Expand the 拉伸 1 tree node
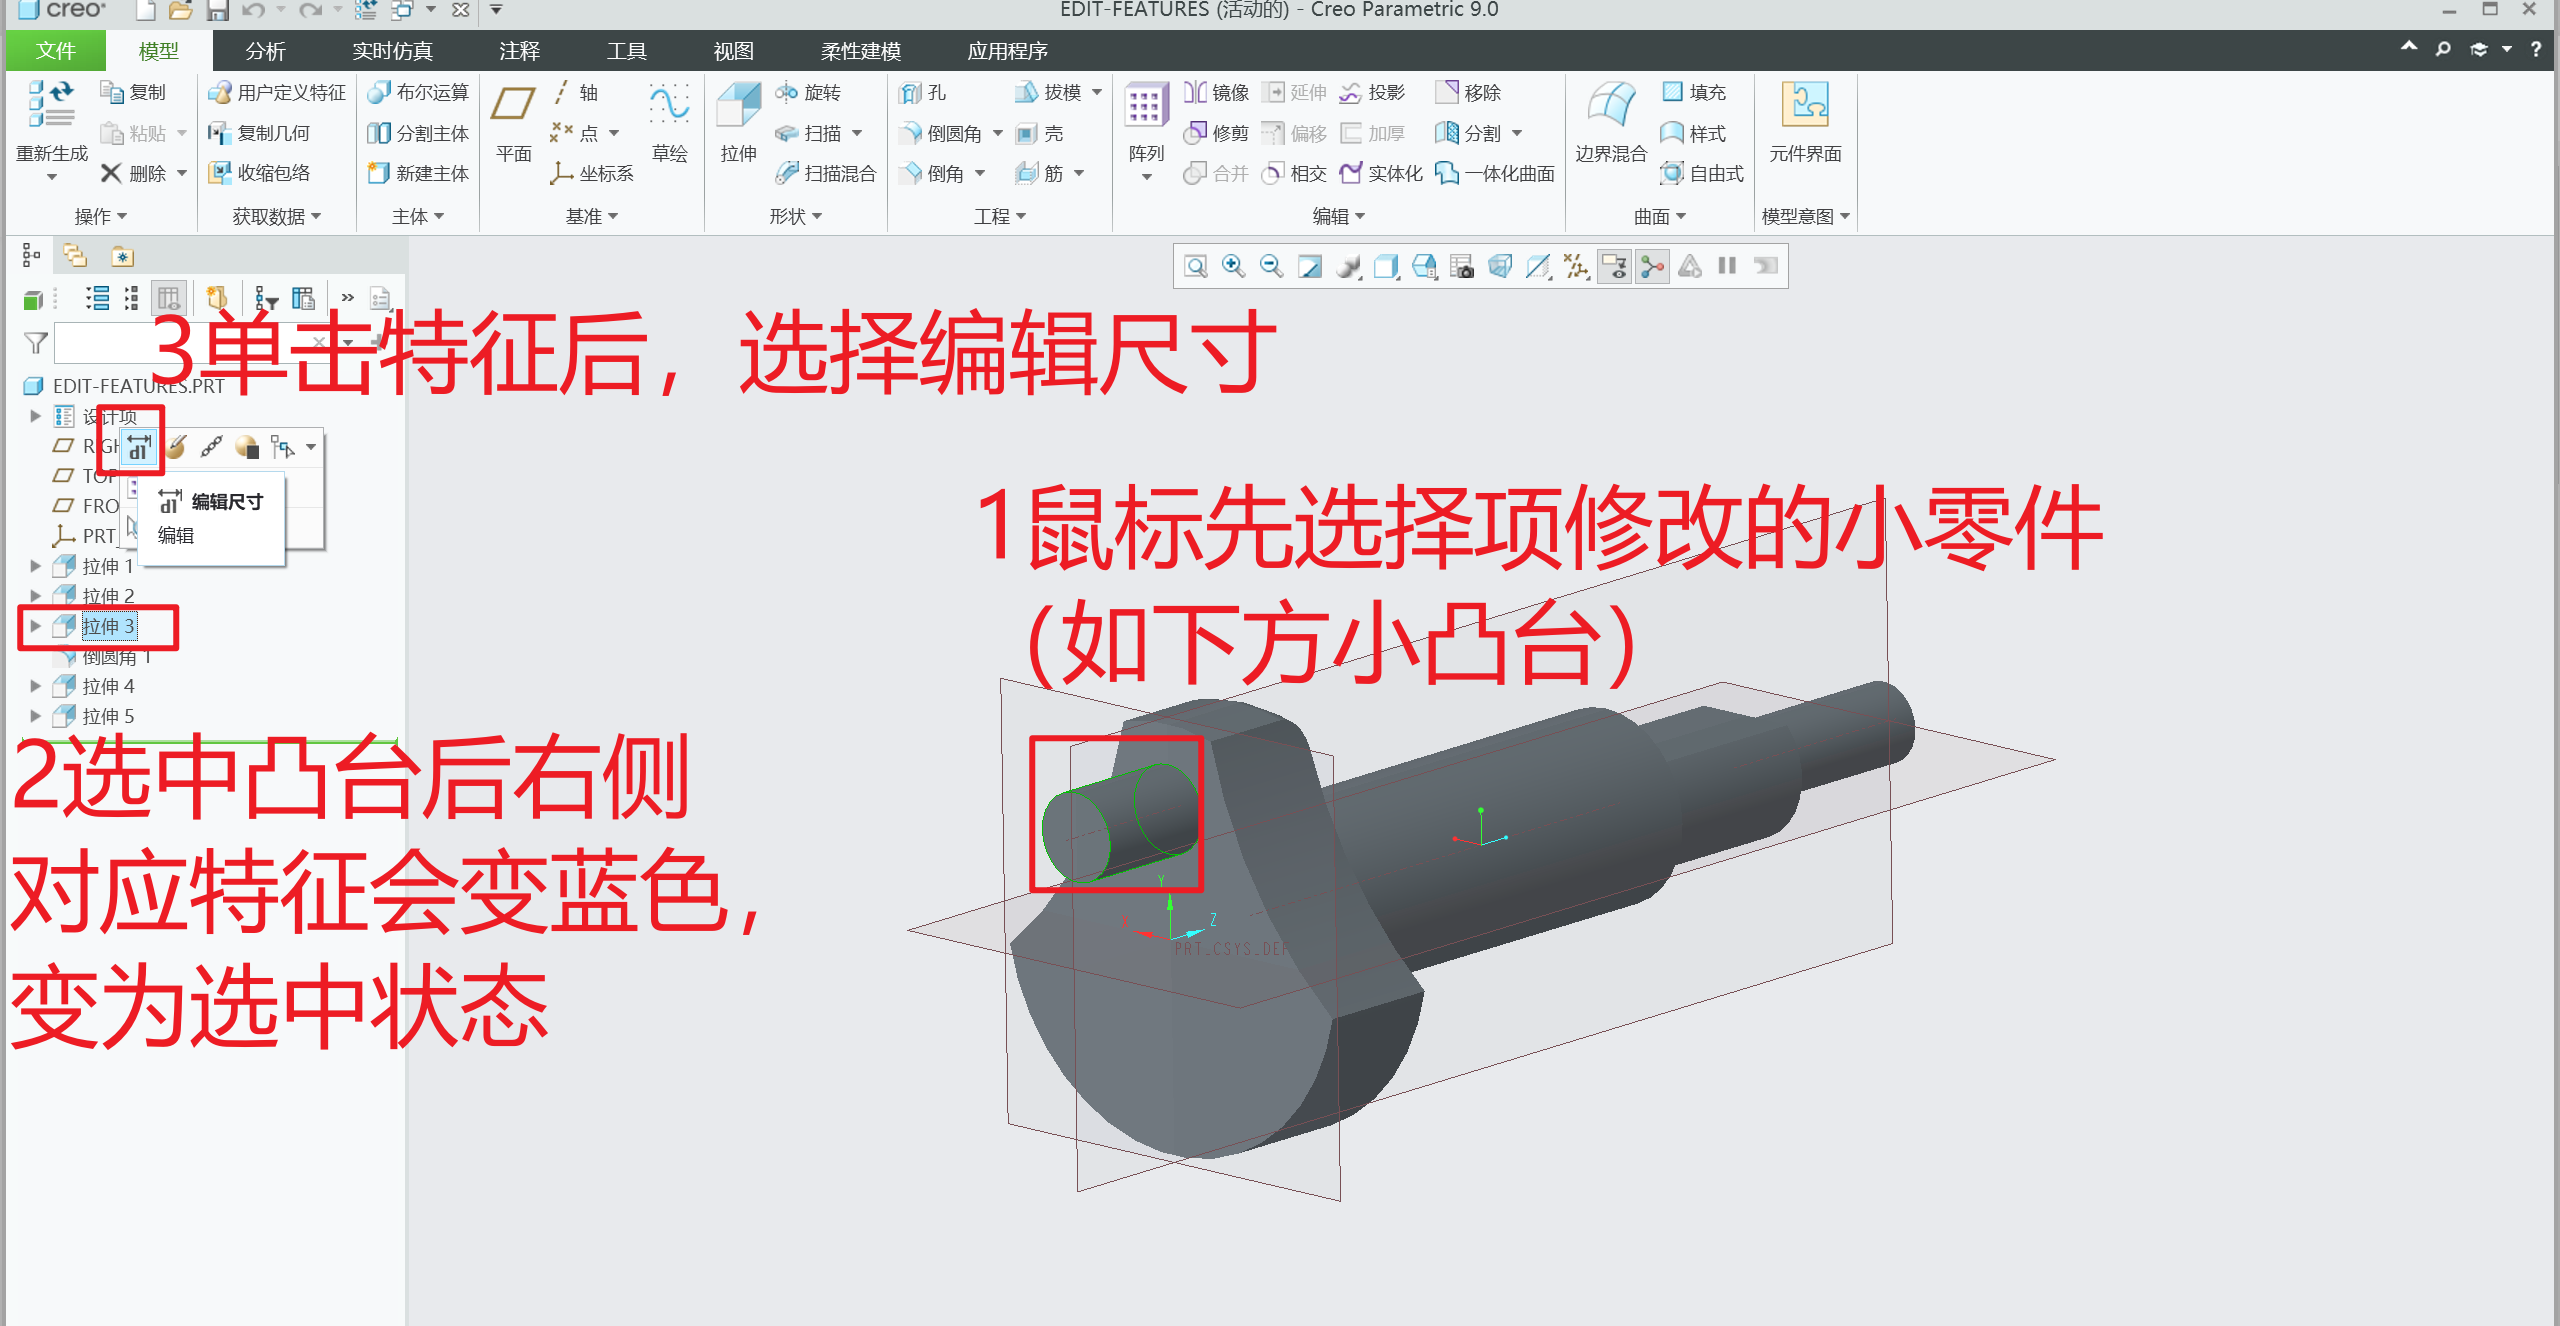Image resolution: width=2560 pixels, height=1326 pixels. [36, 566]
